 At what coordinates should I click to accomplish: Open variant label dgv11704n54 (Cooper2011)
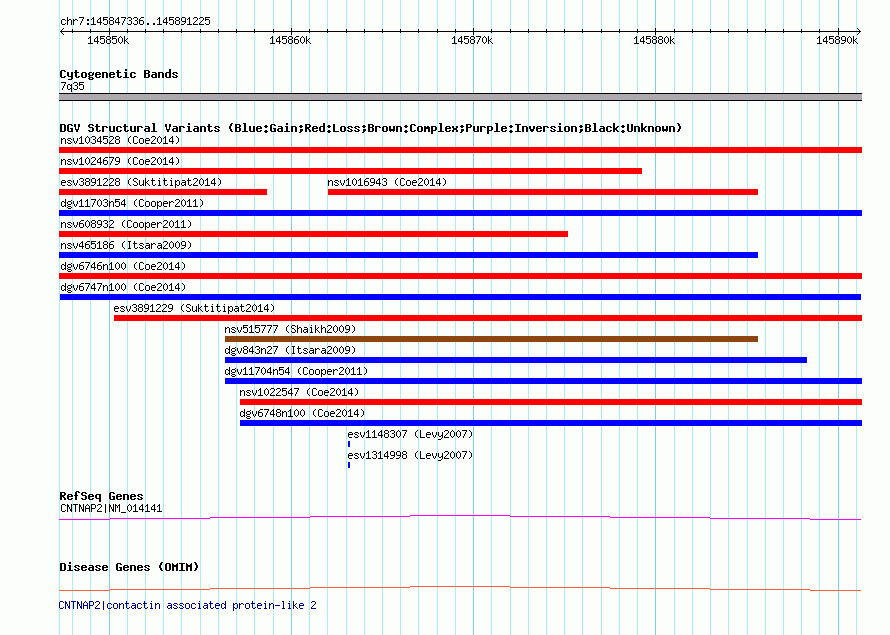296,371
